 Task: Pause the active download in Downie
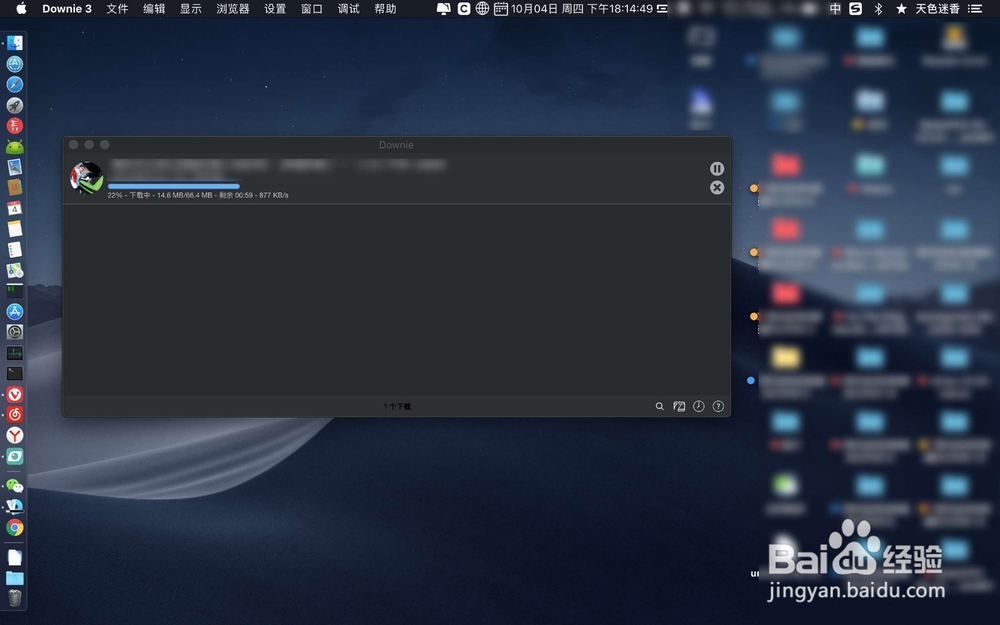pyautogui.click(x=717, y=168)
